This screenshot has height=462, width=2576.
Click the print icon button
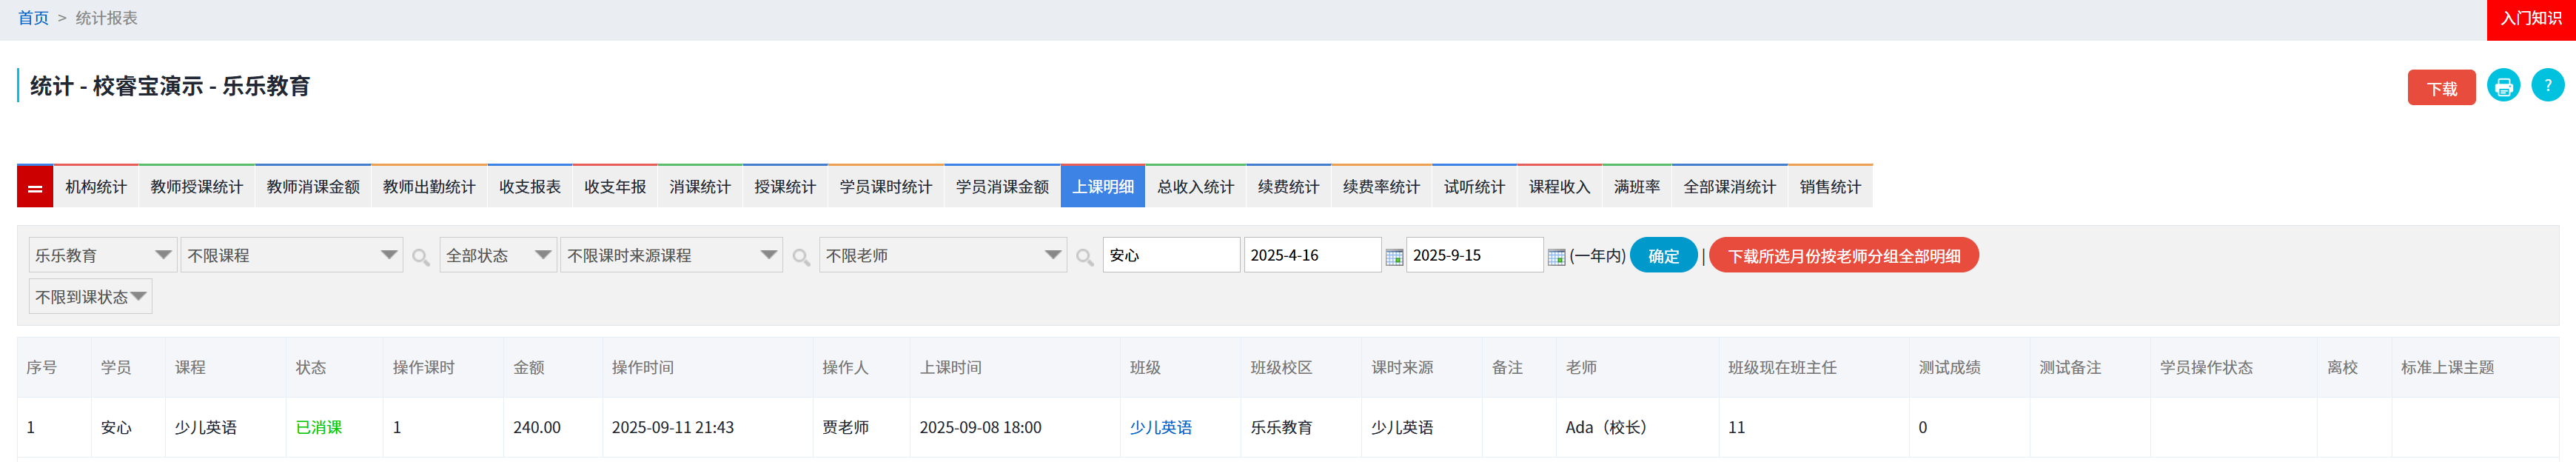point(2503,86)
